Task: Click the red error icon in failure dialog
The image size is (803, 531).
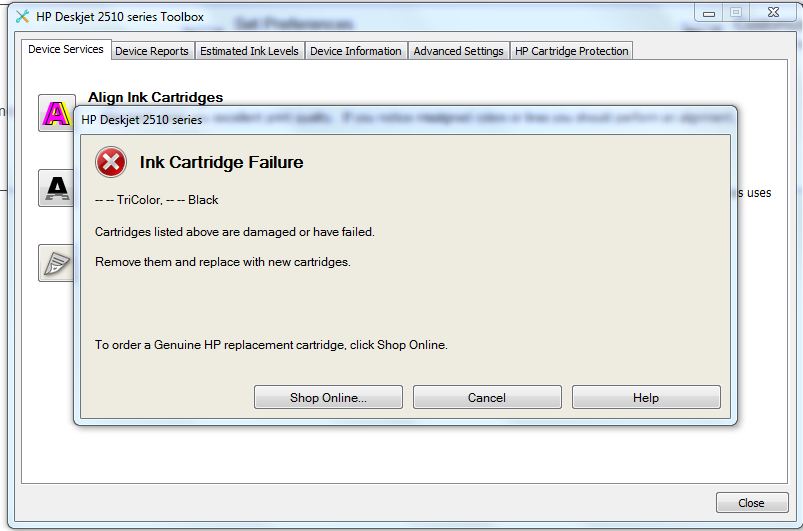Action: [111, 162]
